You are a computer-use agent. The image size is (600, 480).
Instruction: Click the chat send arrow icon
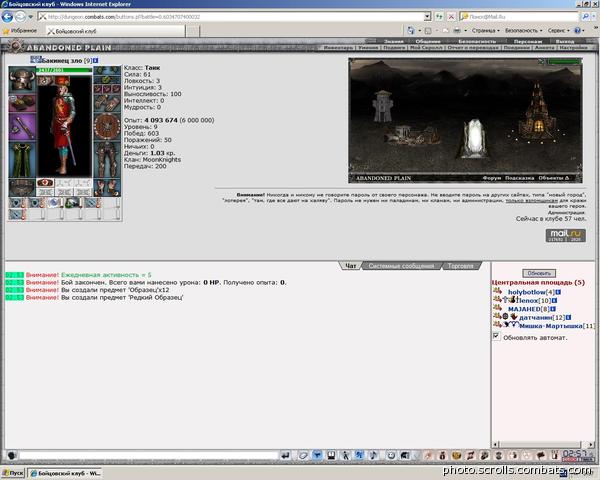pos(285,456)
